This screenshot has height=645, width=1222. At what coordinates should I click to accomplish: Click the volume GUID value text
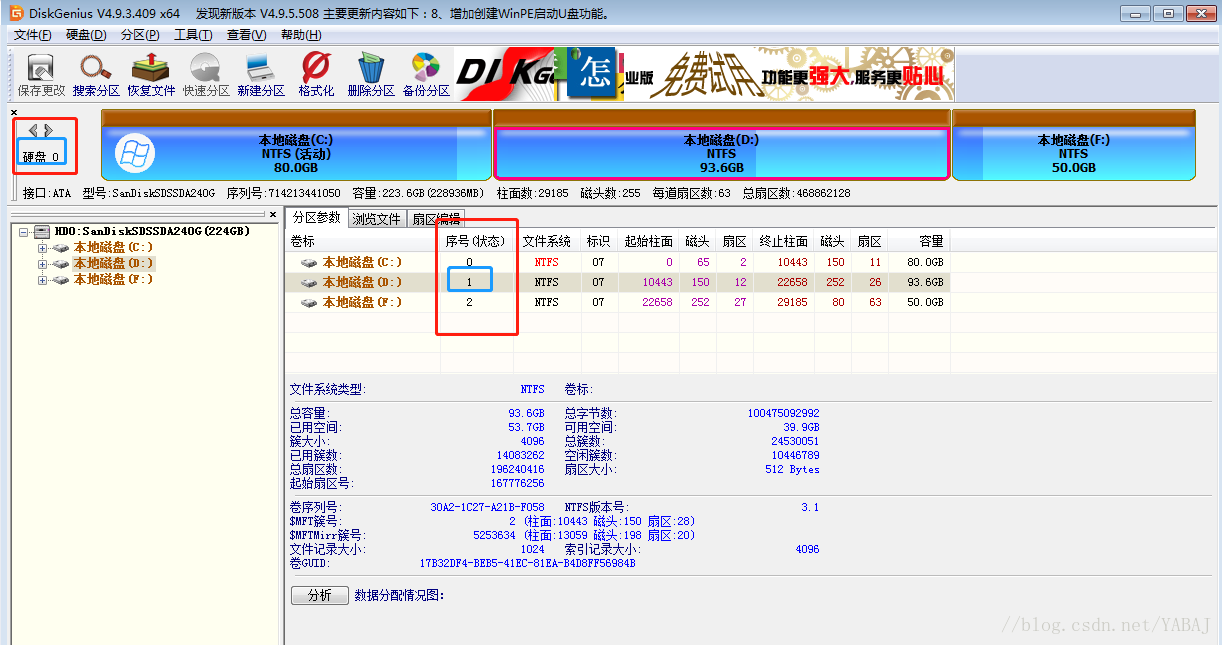coord(527,563)
